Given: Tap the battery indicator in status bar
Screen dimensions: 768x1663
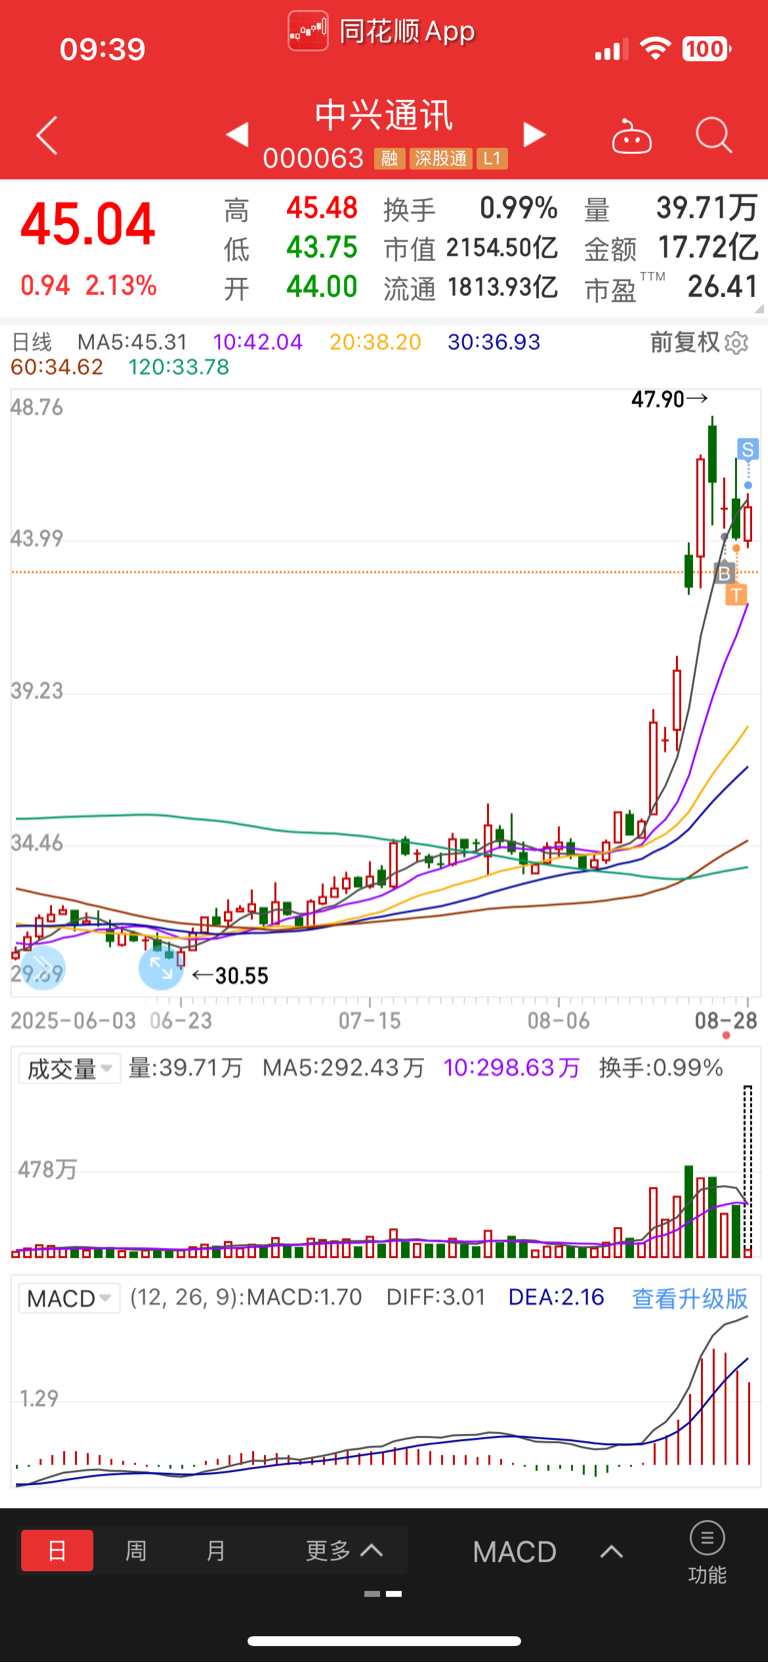Looking at the screenshot, I should [706, 49].
